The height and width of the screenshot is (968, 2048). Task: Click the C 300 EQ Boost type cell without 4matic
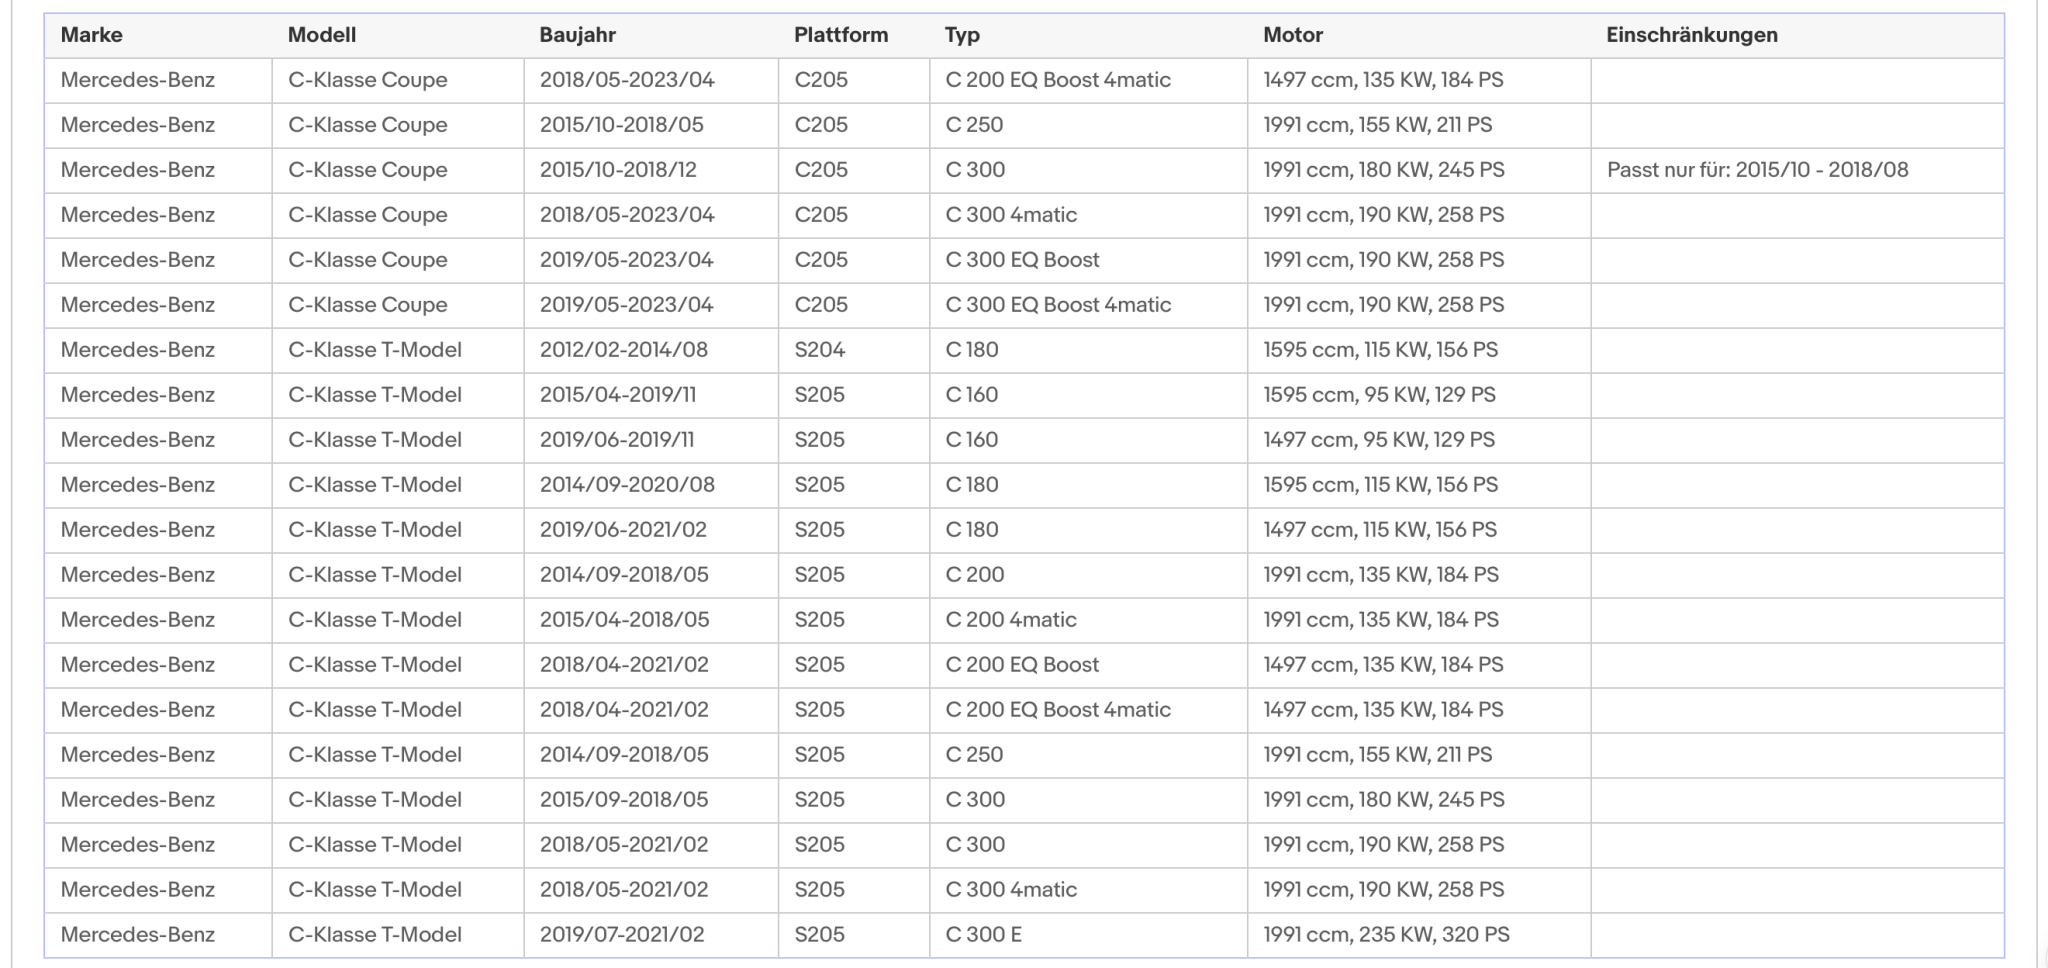tap(1088, 260)
